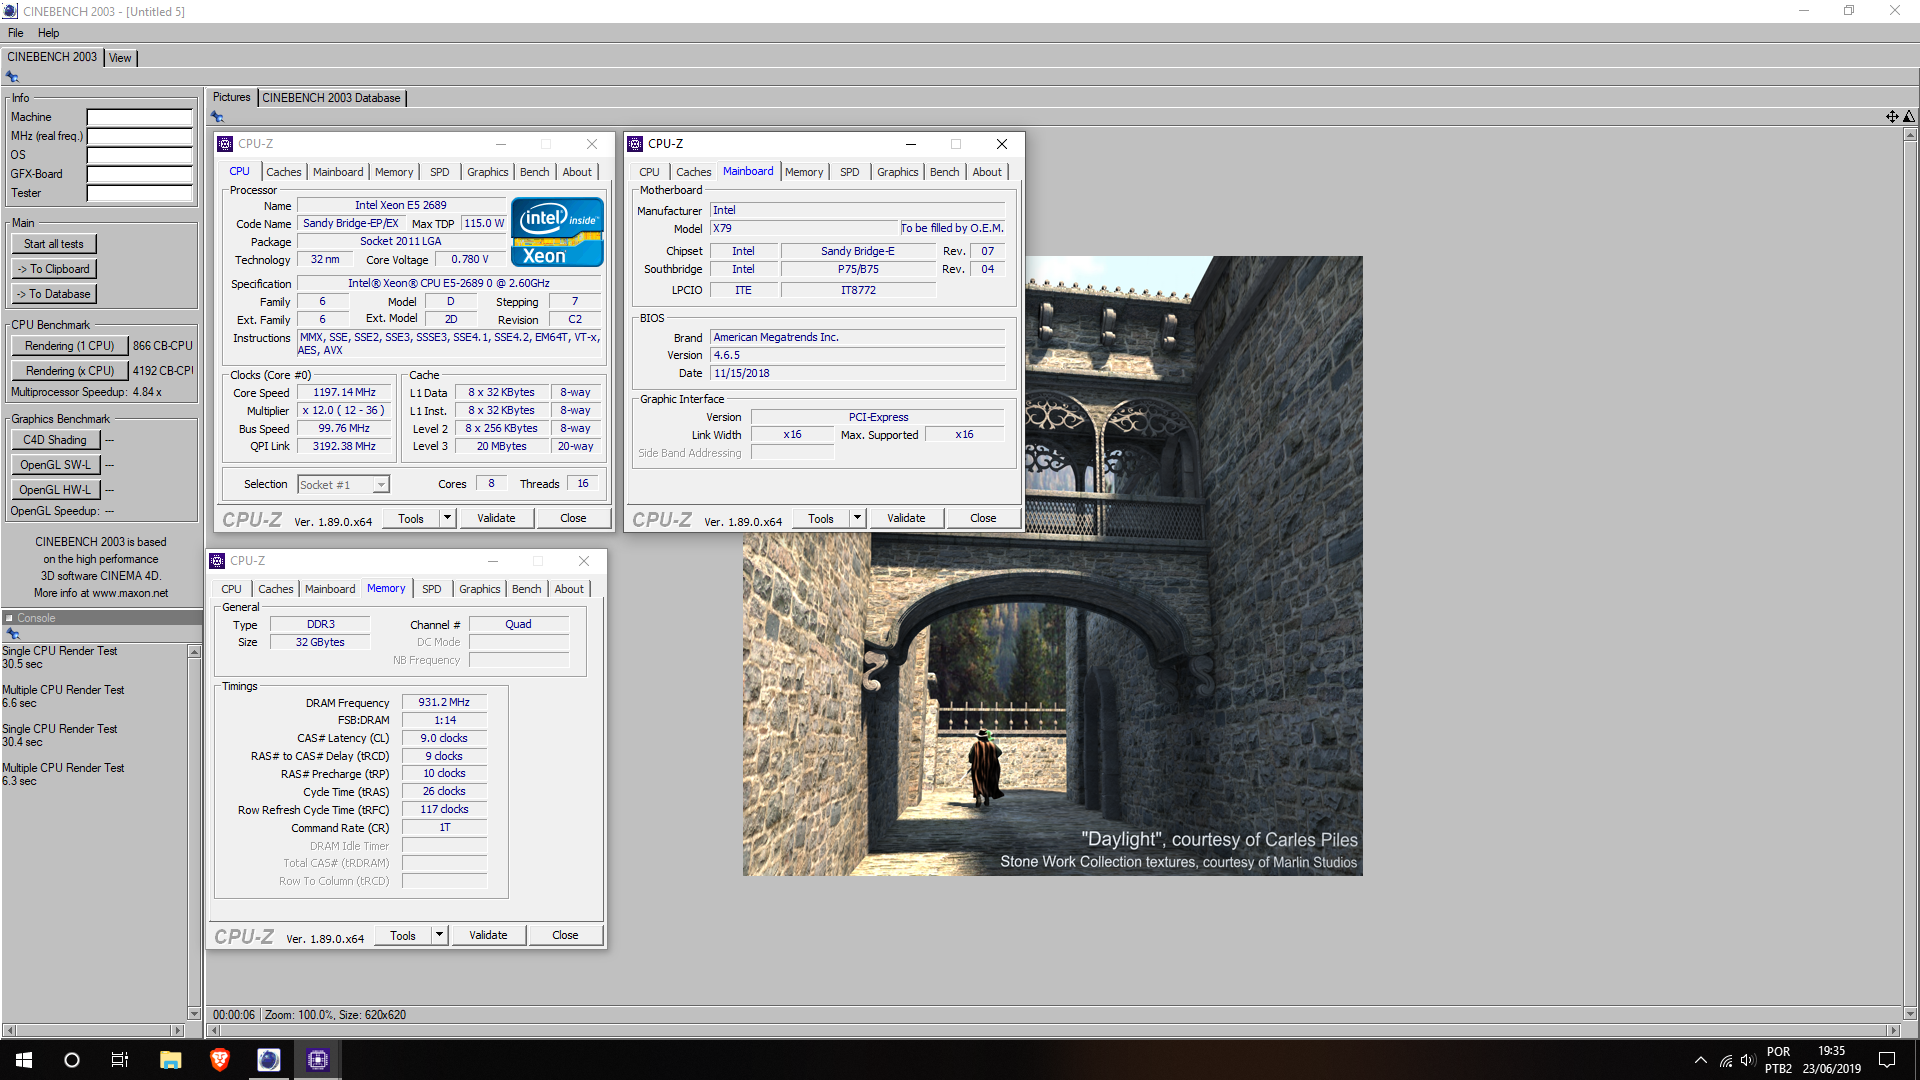The image size is (1920, 1080).
Task: Click the MHz (real freq.) input field
Action: click(139, 136)
